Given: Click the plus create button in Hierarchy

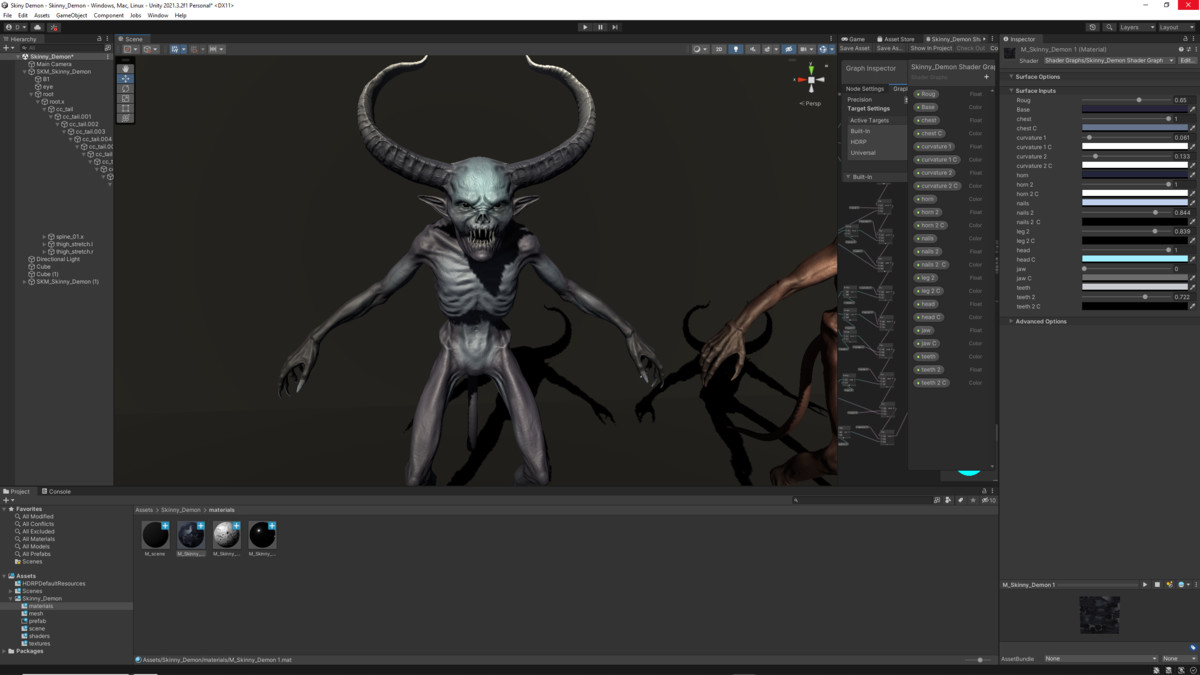Looking at the screenshot, I should (x=7, y=48).
